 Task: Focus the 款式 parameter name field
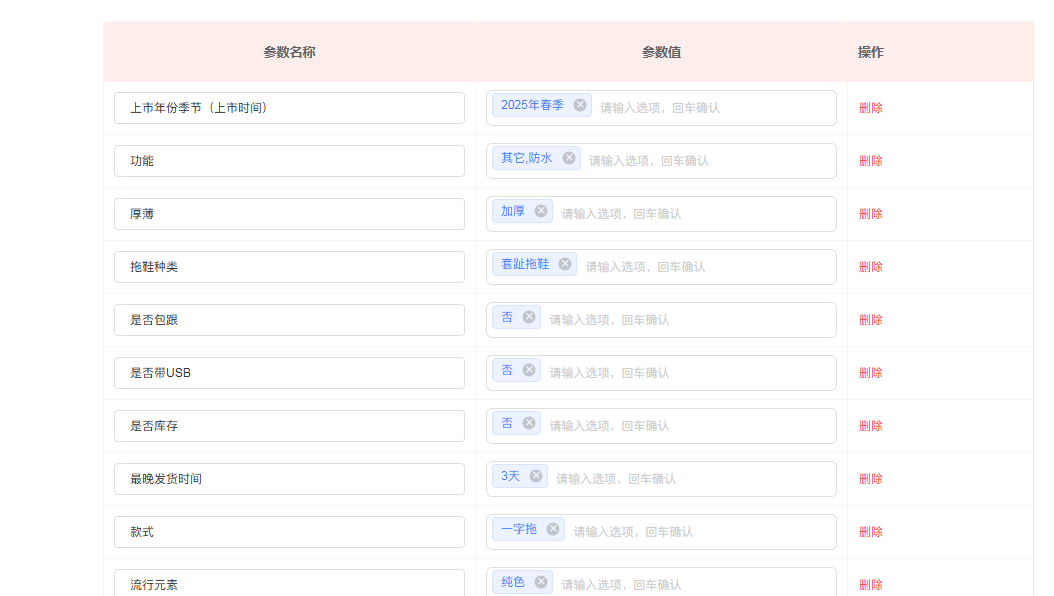coord(289,532)
